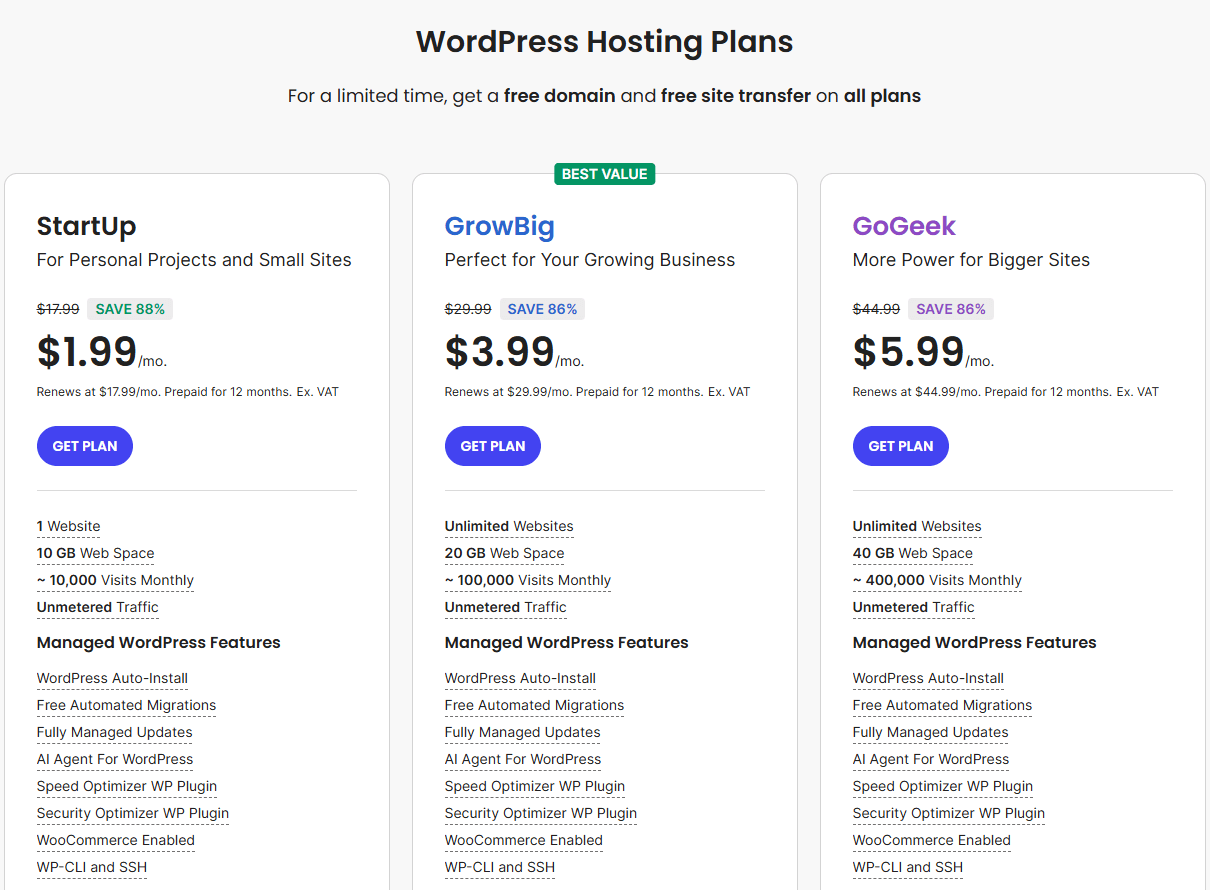Image resolution: width=1210 pixels, height=890 pixels.
Task: Click GET PLAN button for StartUp
Action: pyautogui.click(x=85, y=446)
